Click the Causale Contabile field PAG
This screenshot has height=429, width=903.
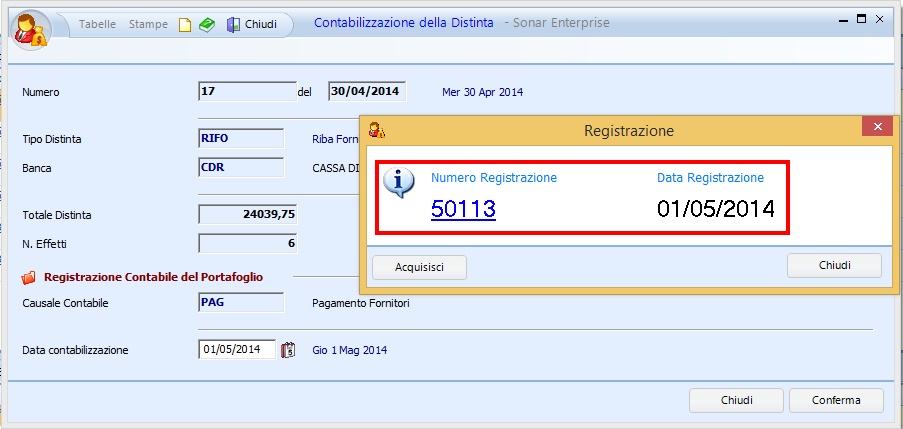point(241,303)
